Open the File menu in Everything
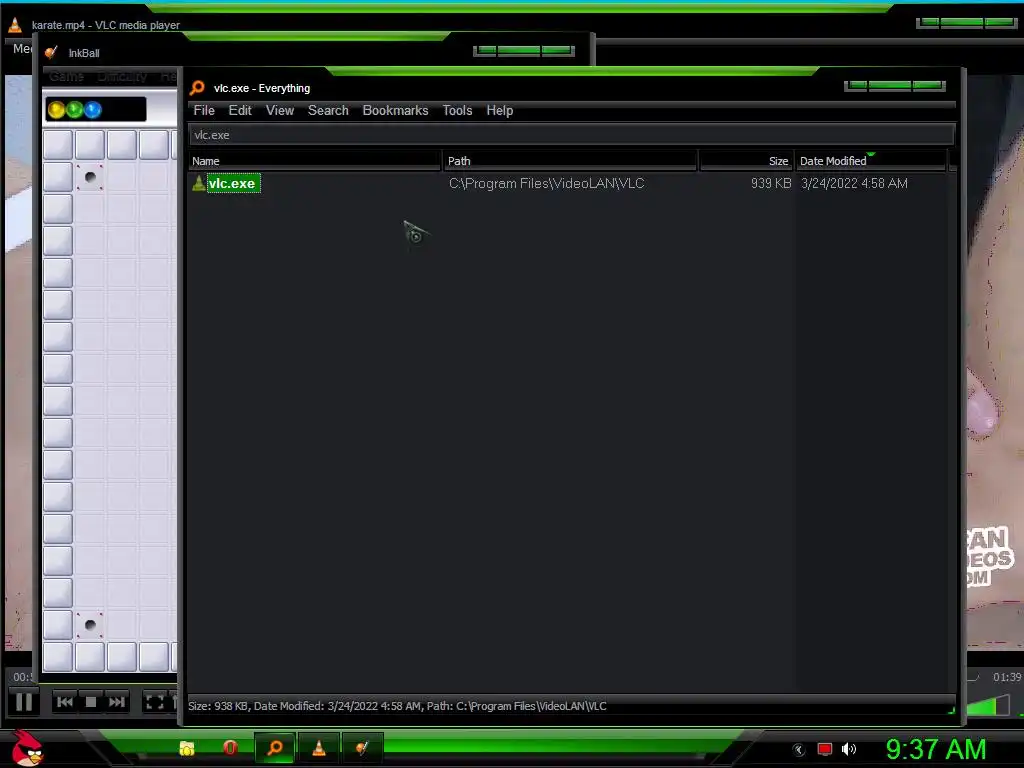 pos(204,110)
